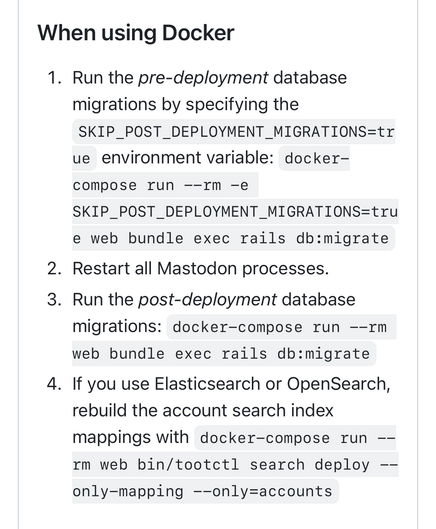The height and width of the screenshot is (529, 436).
Task: Click the italic "pre-deployment" text
Action: pyautogui.click(x=203, y=78)
